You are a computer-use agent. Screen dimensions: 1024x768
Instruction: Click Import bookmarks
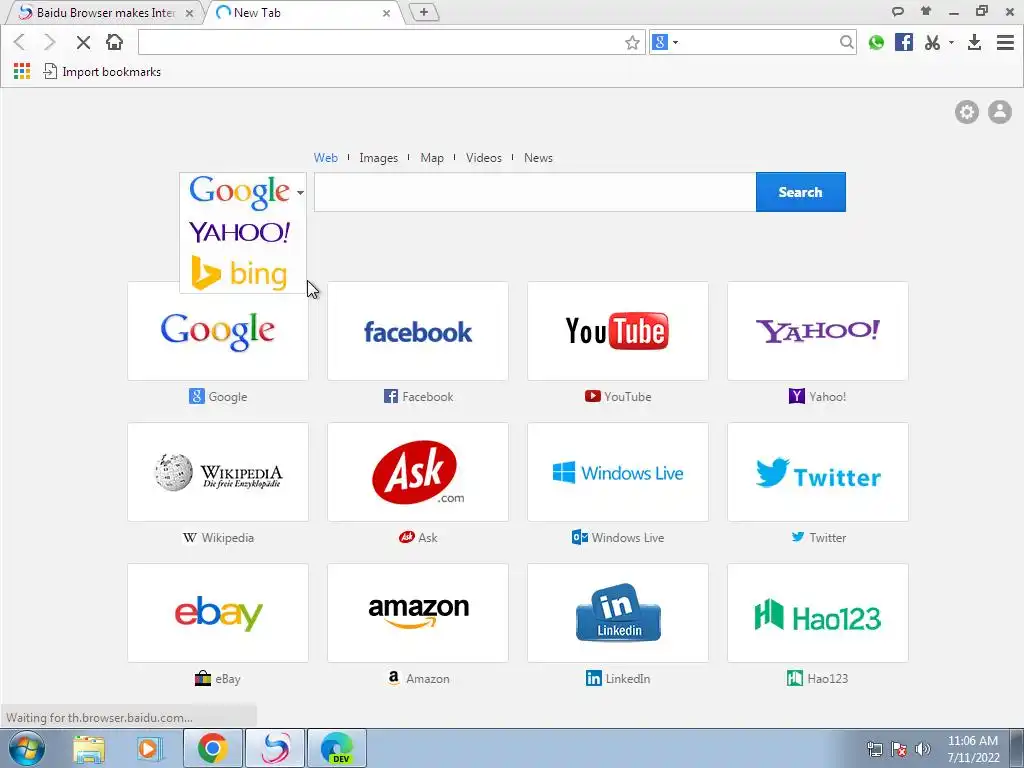[102, 71]
